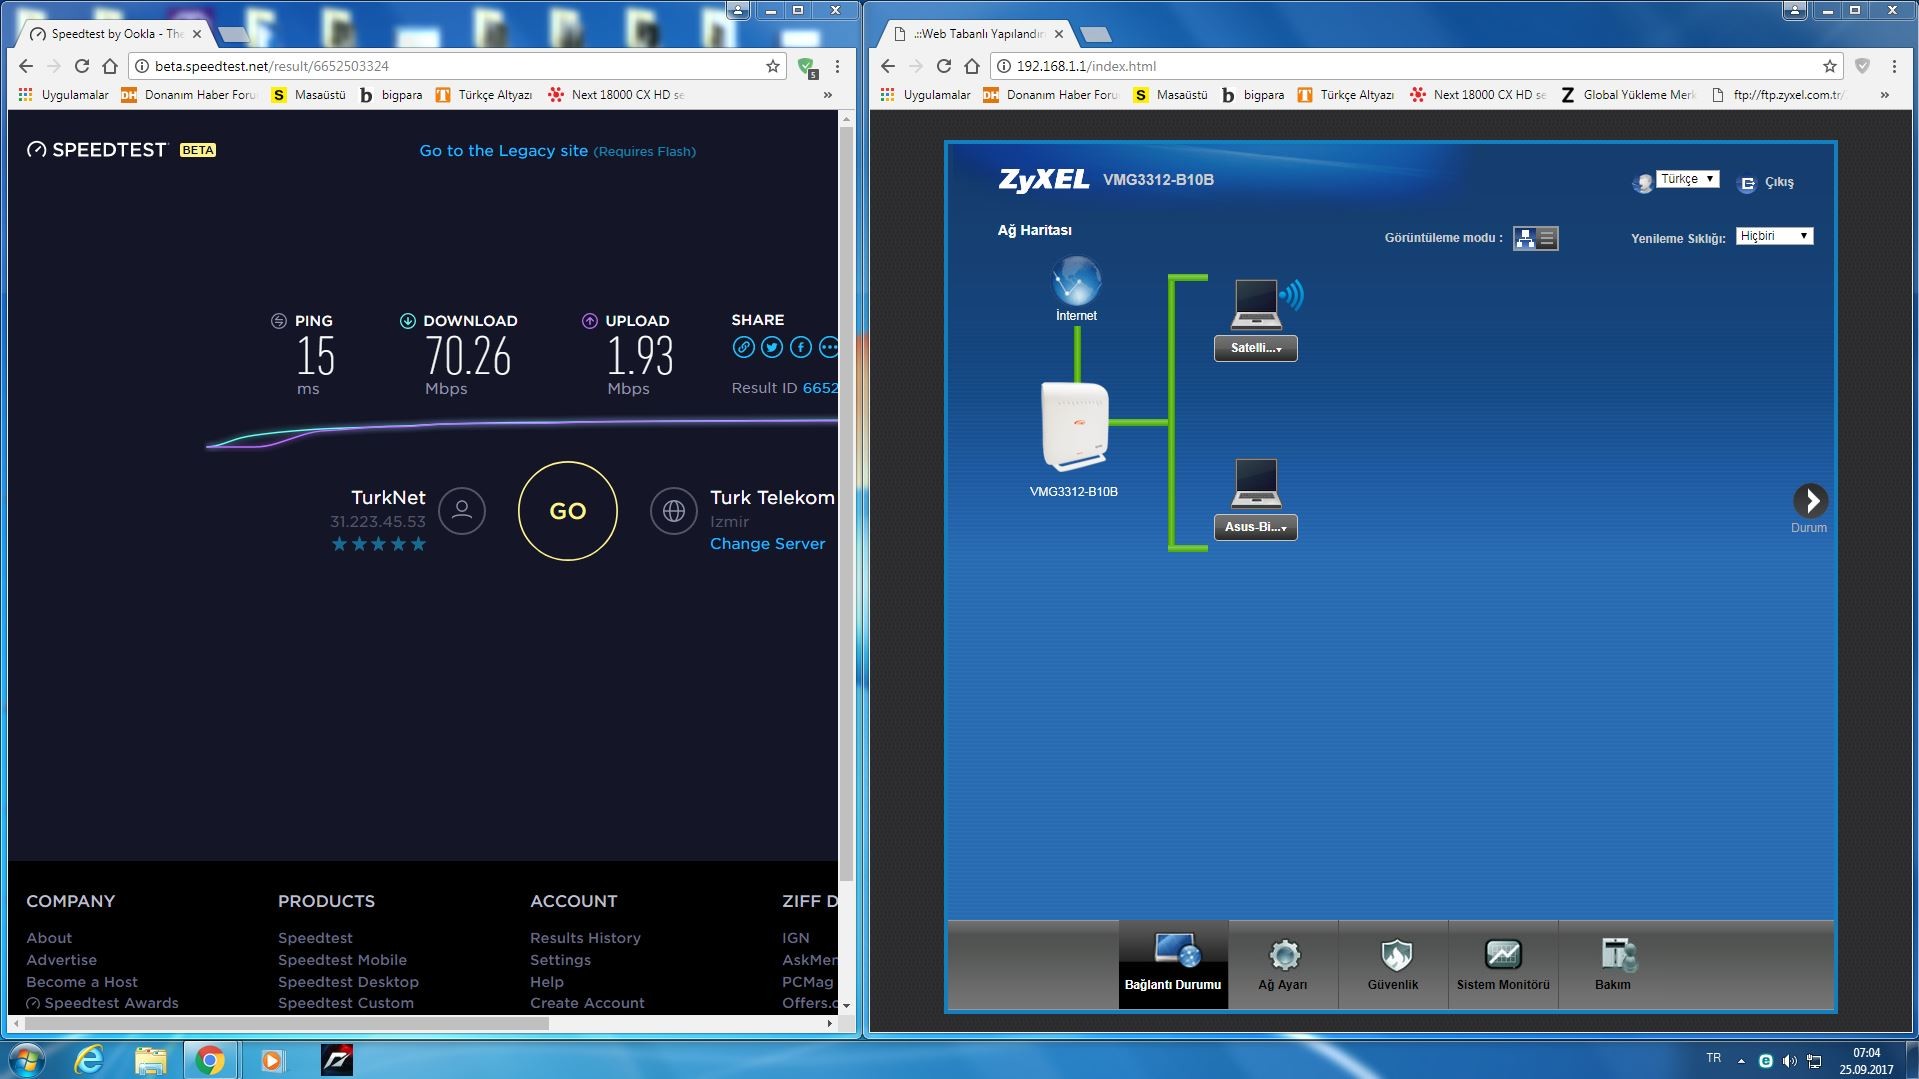Open the ftp.zyxel.com.tr bookmark
Viewport: 1919px width, 1079px height.
coord(1778,95)
